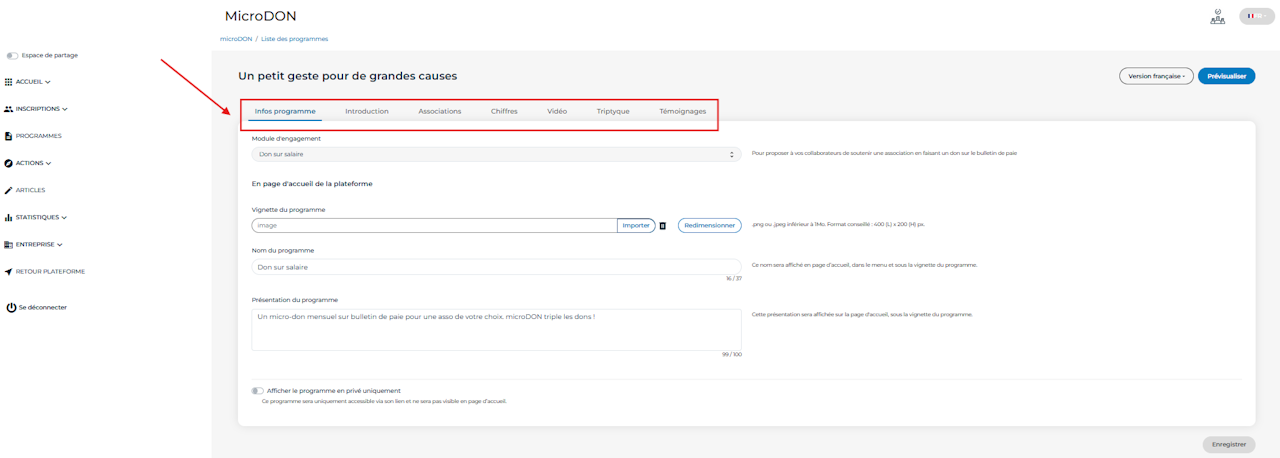Switch to the Infos programme tab
1280x458 pixels.
pyautogui.click(x=285, y=111)
